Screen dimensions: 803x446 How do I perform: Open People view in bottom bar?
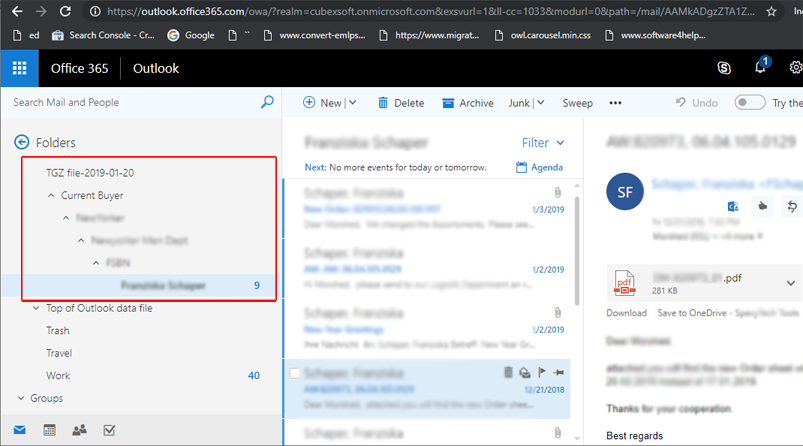(x=79, y=430)
